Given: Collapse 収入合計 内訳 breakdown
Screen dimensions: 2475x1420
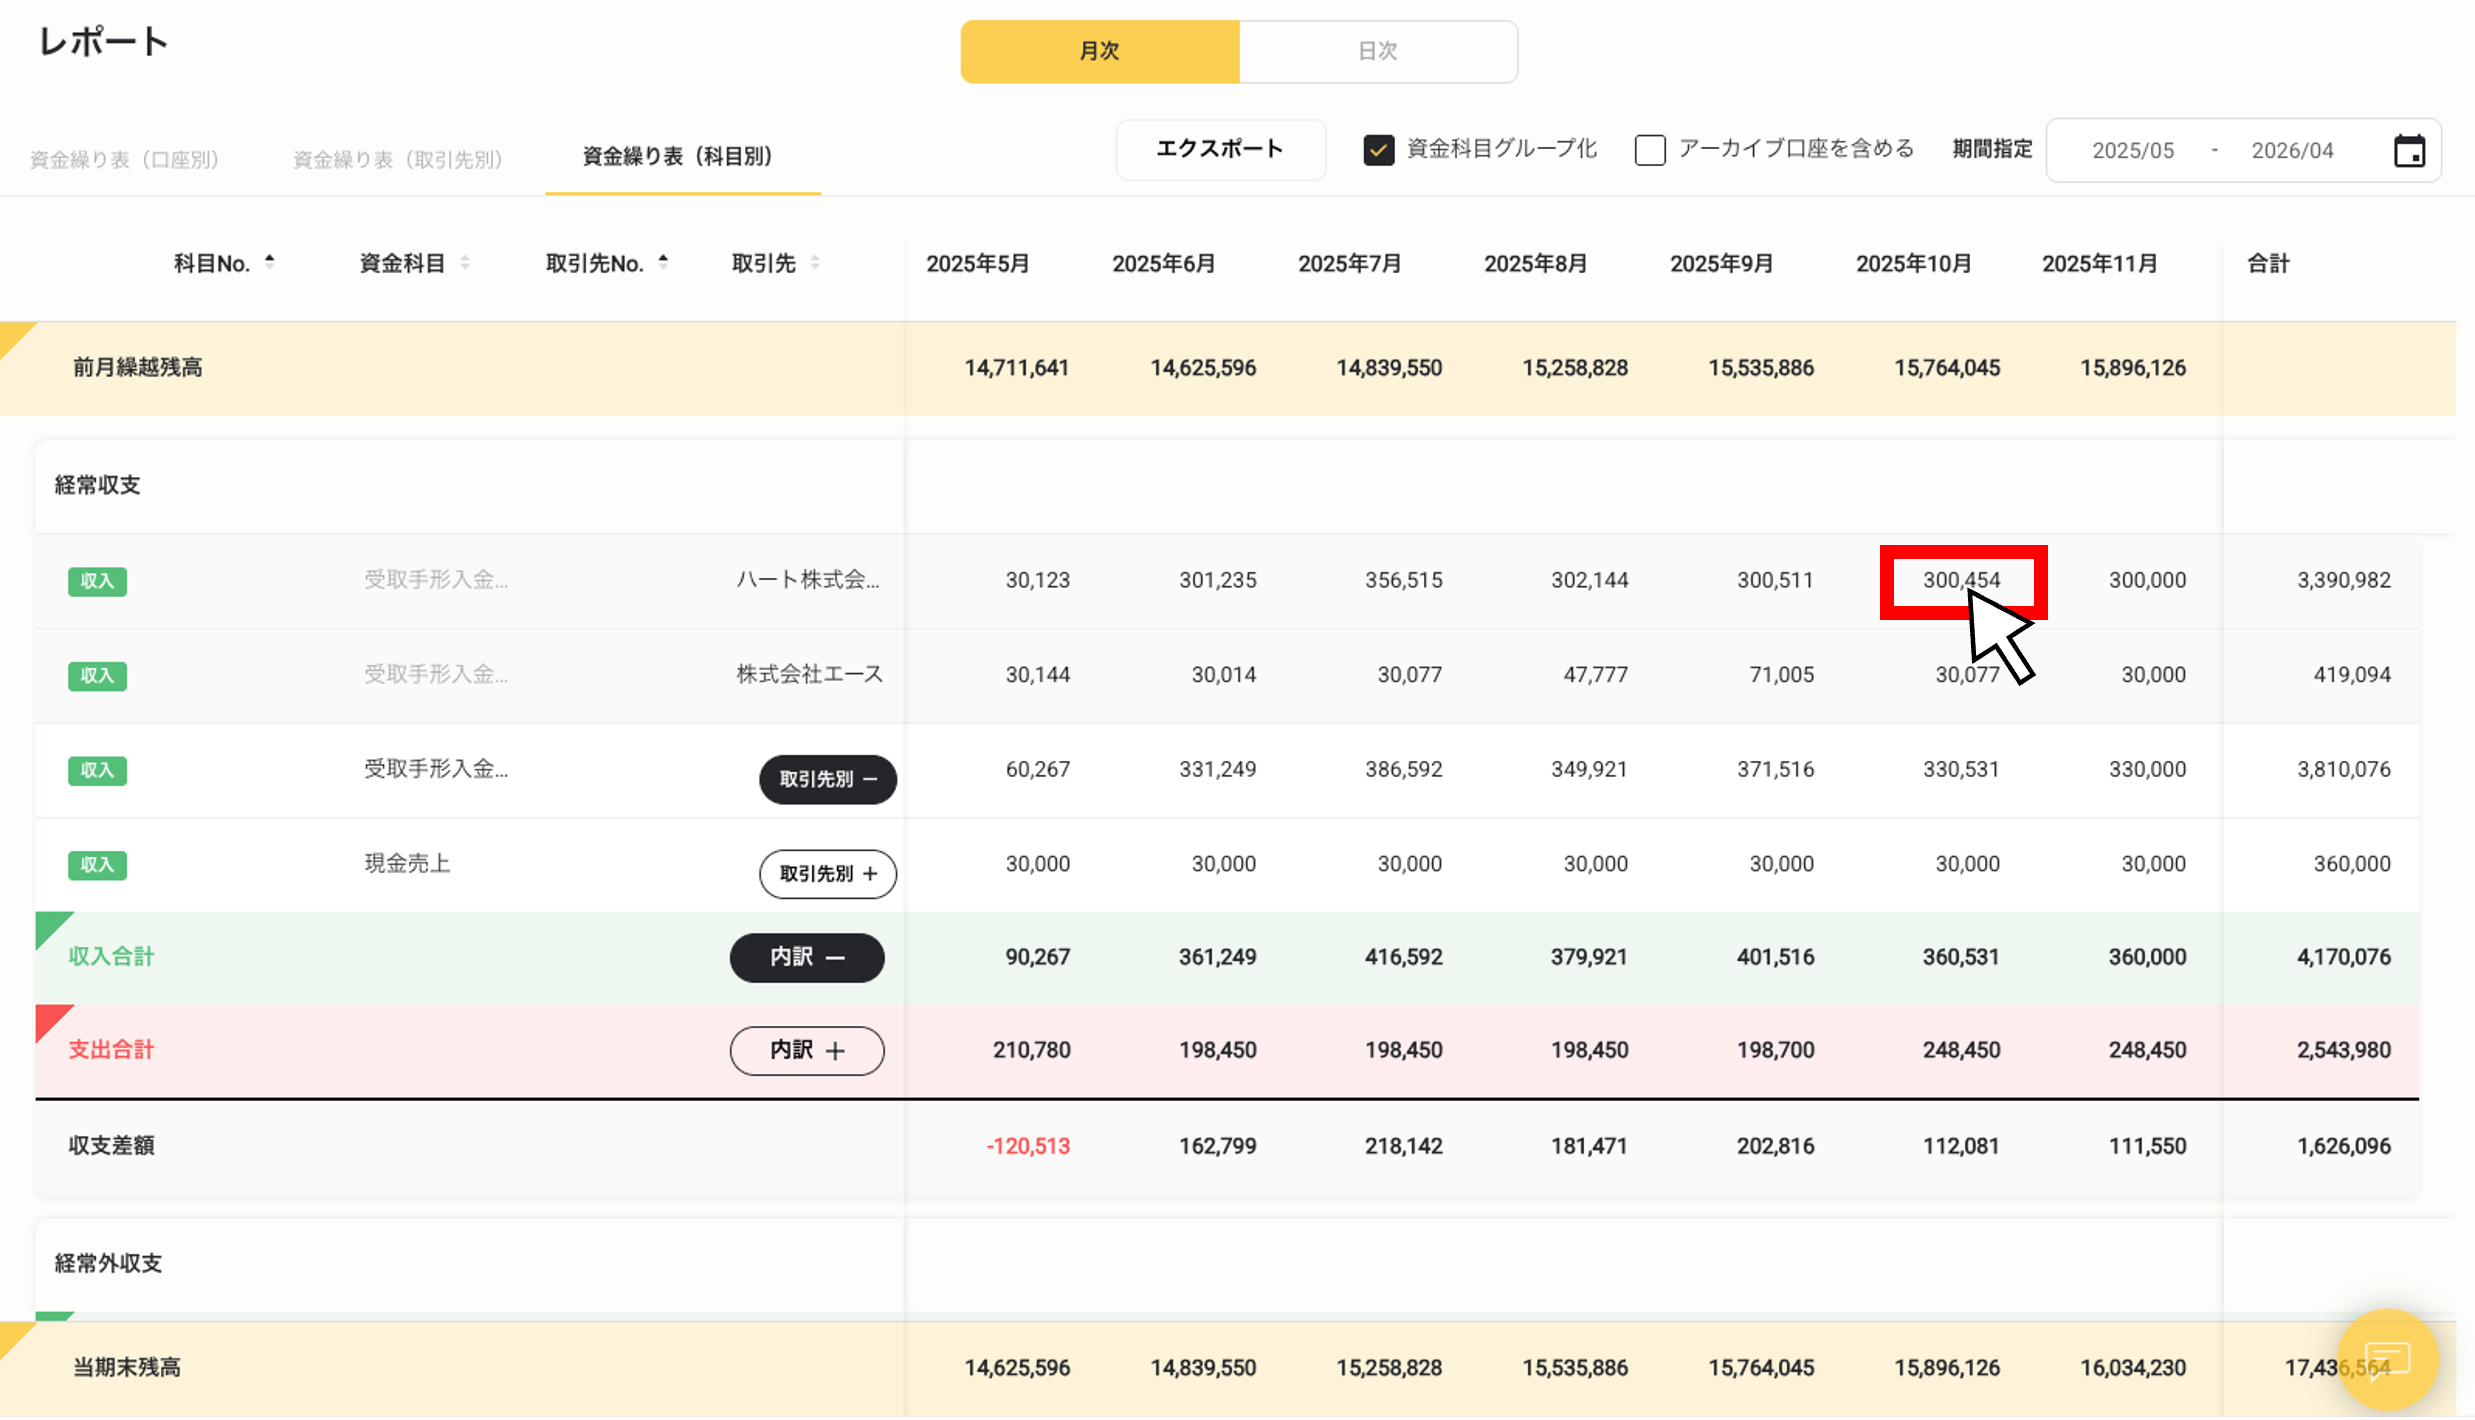Looking at the screenshot, I should point(806,957).
